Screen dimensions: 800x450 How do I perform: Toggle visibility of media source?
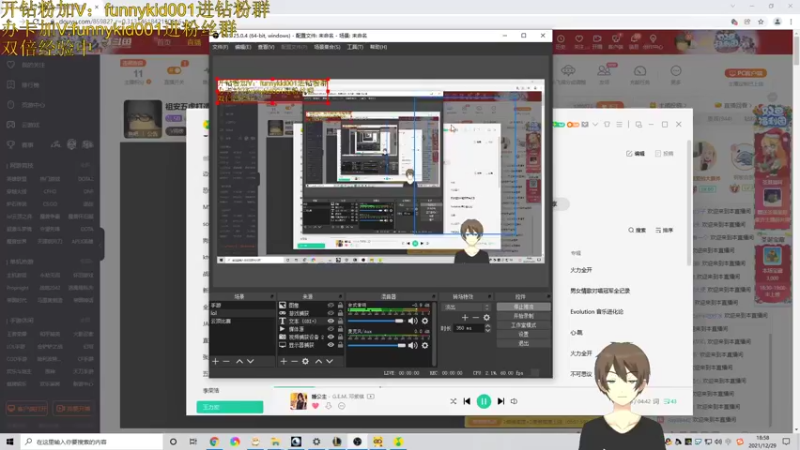coord(331,329)
